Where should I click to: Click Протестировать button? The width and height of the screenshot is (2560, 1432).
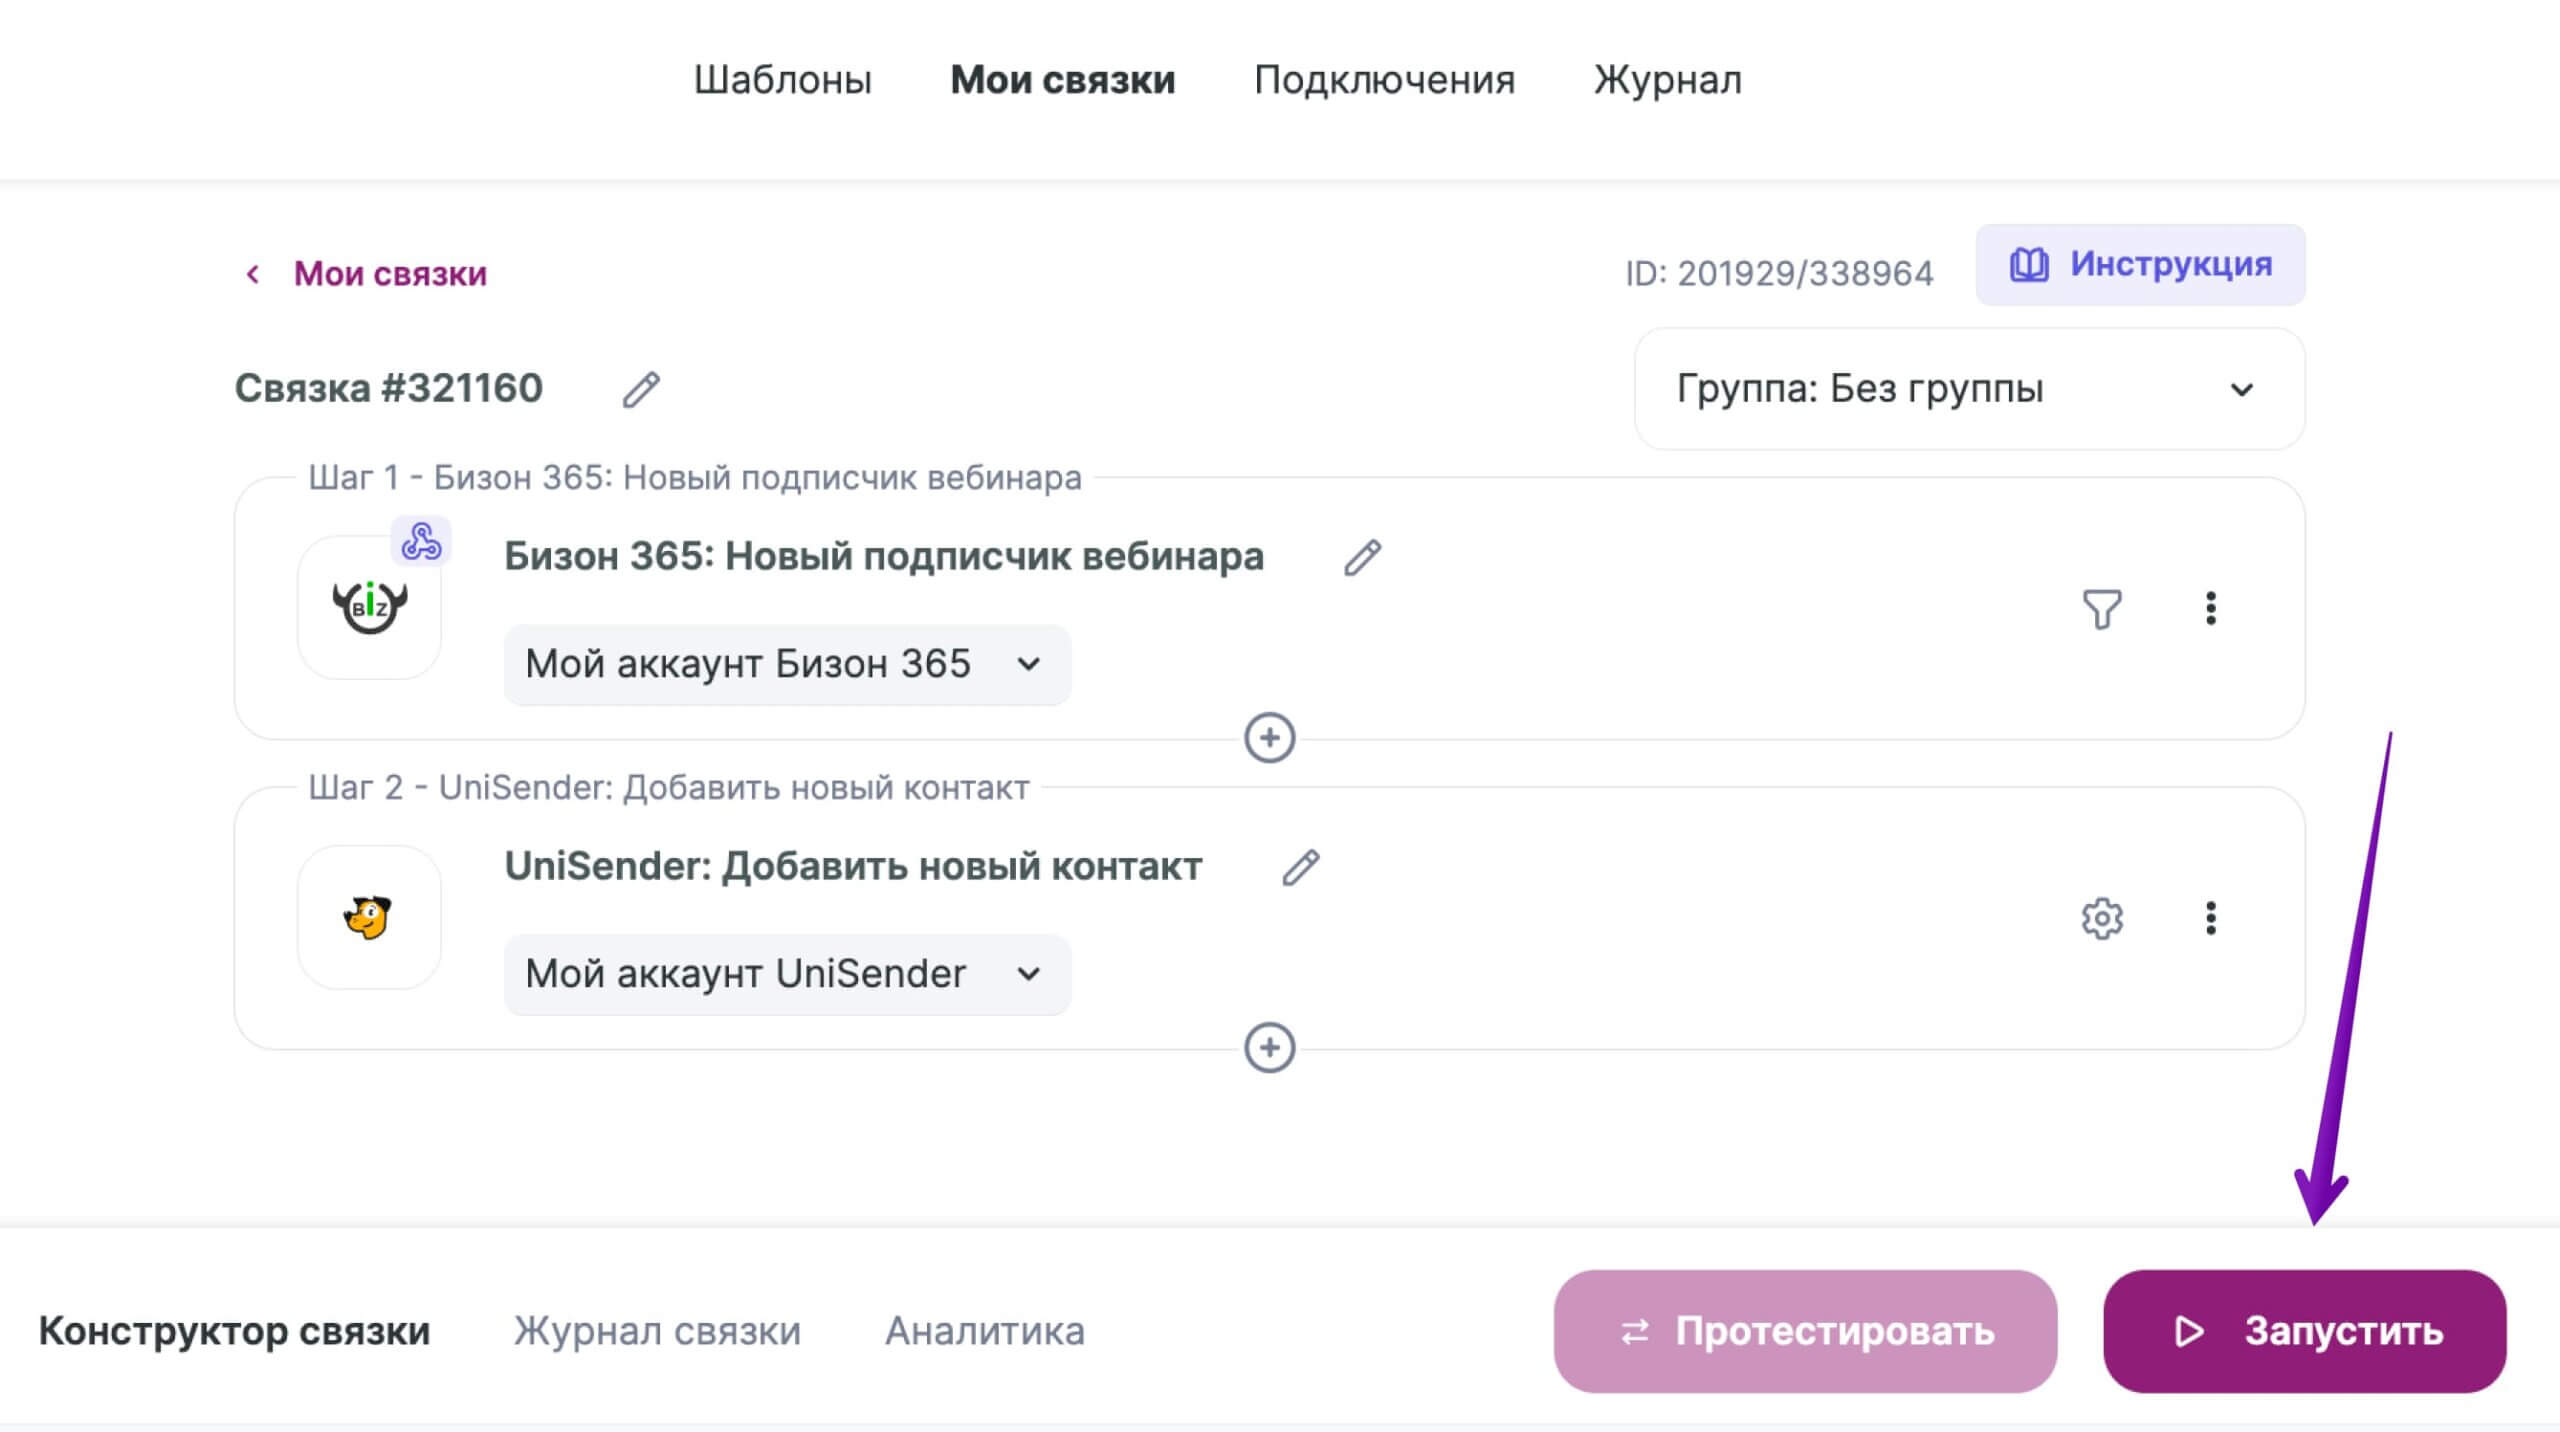1805,1331
